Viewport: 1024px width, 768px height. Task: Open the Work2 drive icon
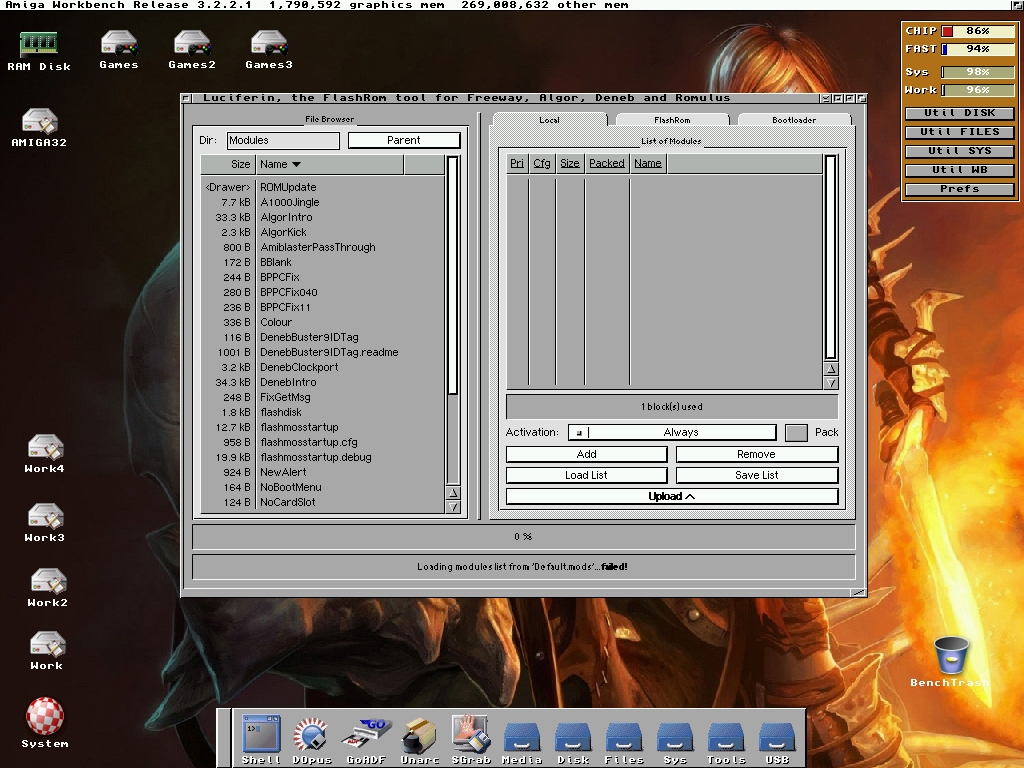click(47, 588)
